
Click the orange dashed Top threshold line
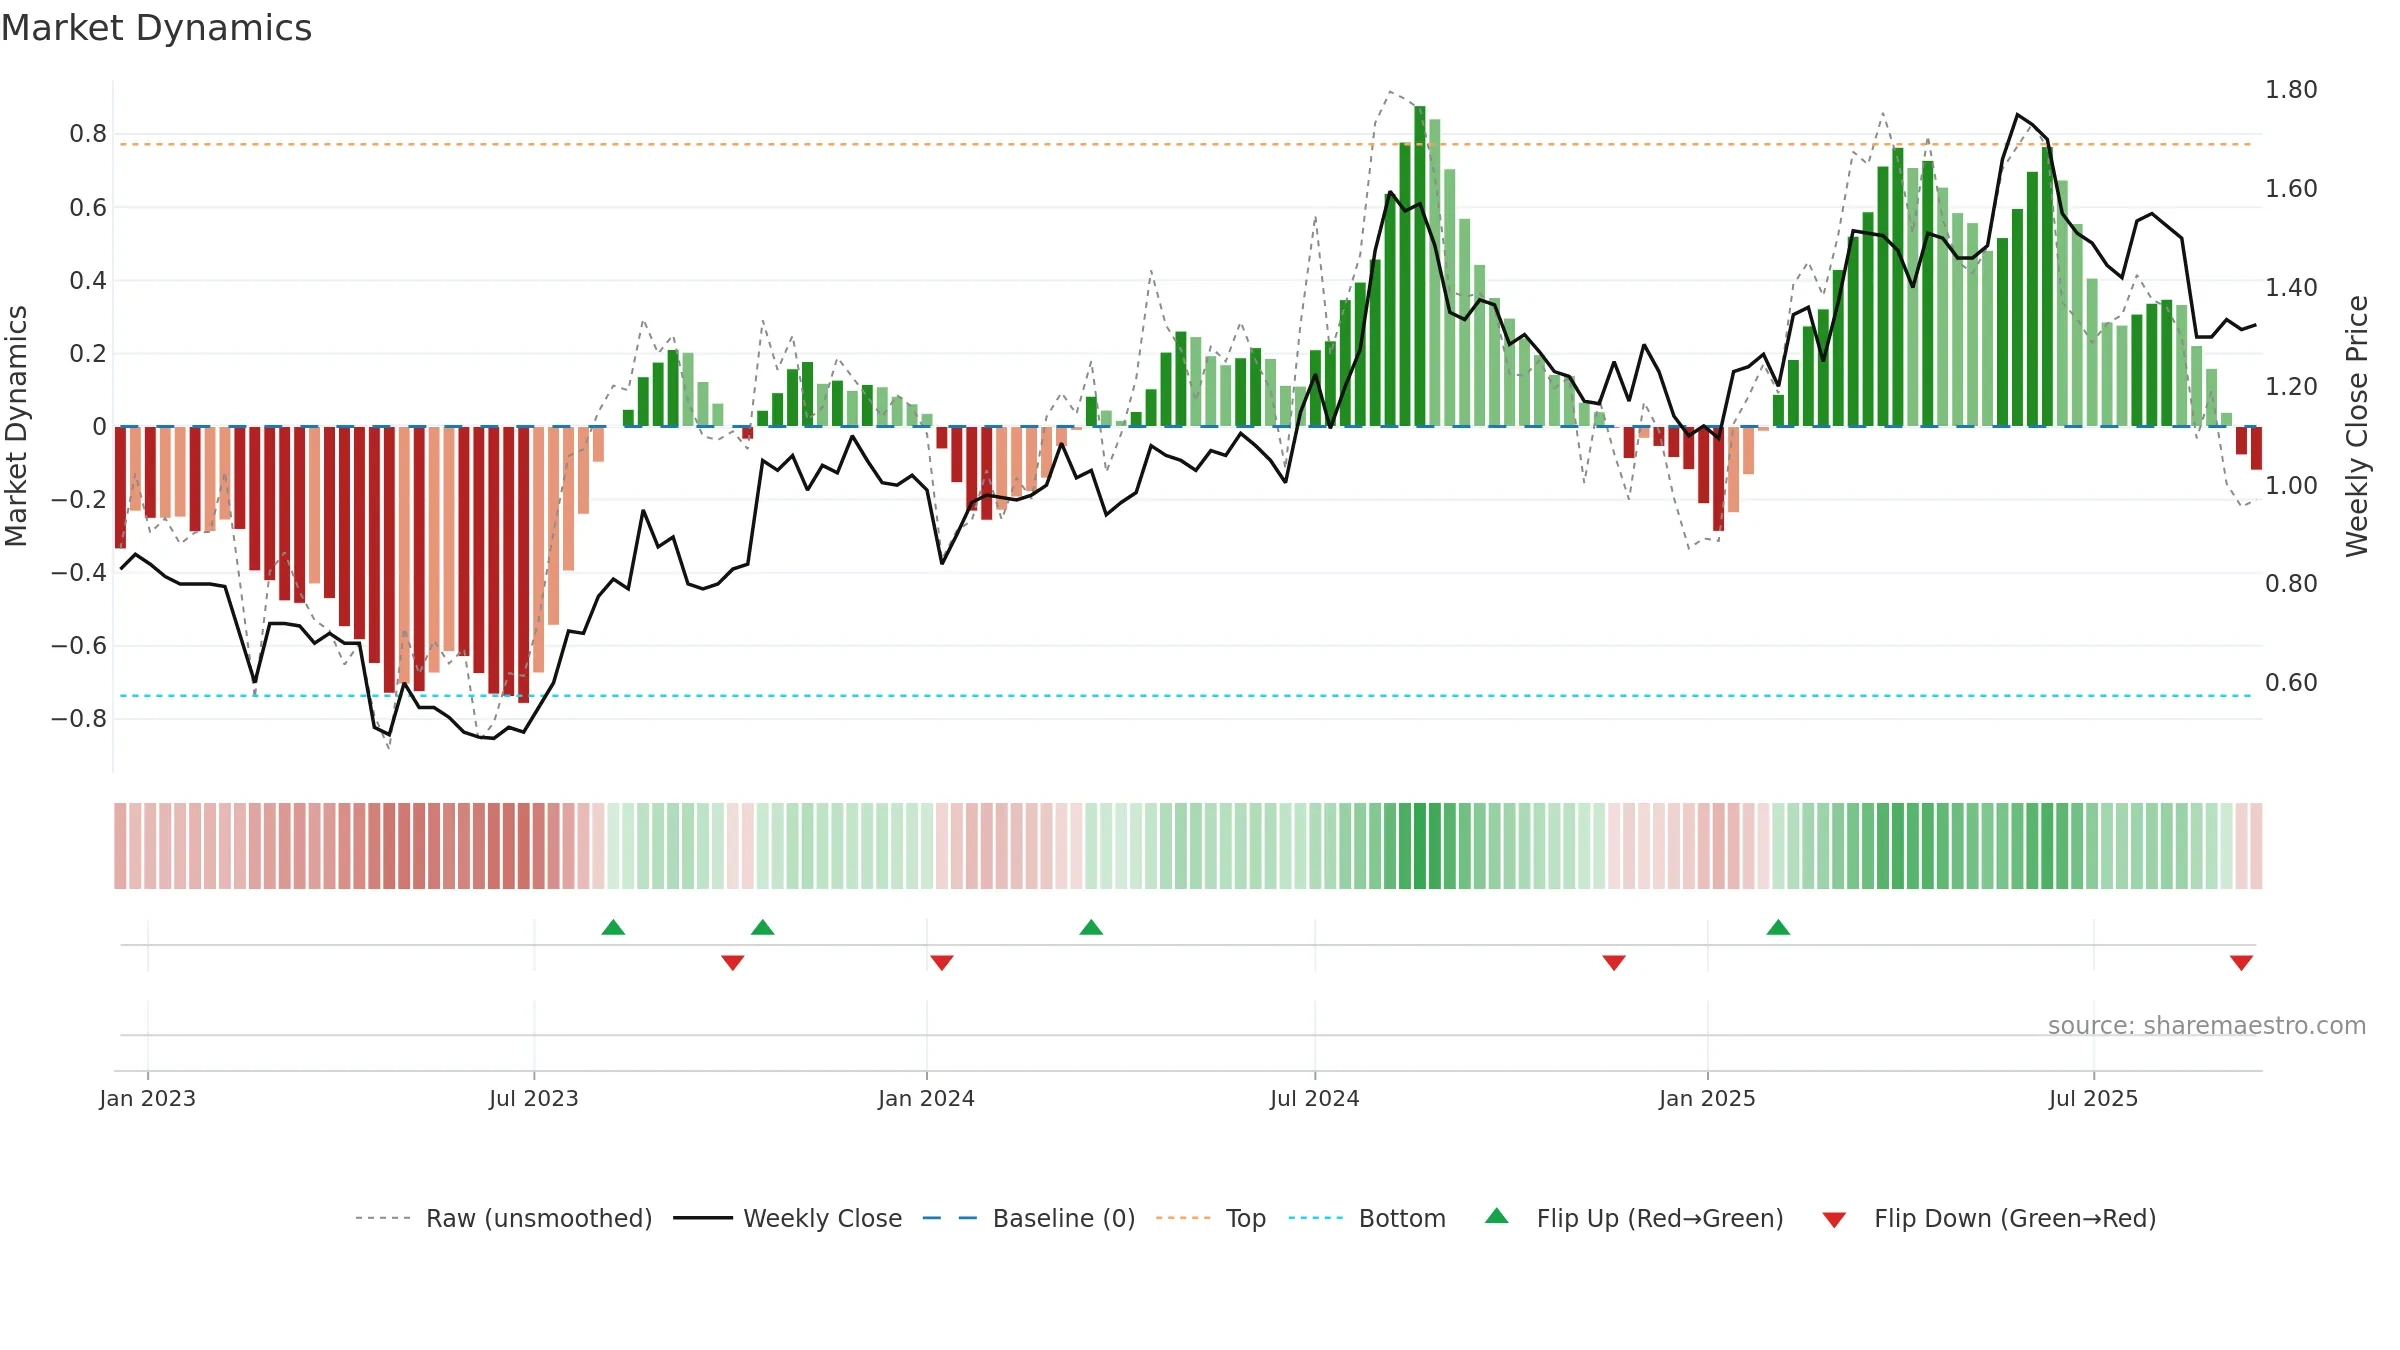tap(1187, 144)
